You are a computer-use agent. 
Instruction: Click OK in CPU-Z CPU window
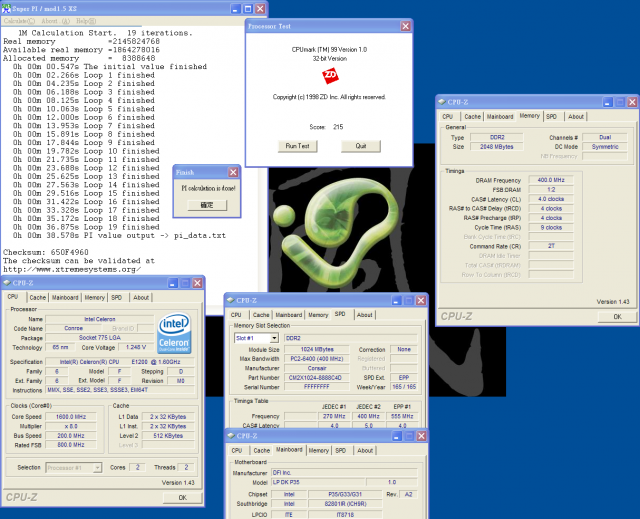(182, 497)
